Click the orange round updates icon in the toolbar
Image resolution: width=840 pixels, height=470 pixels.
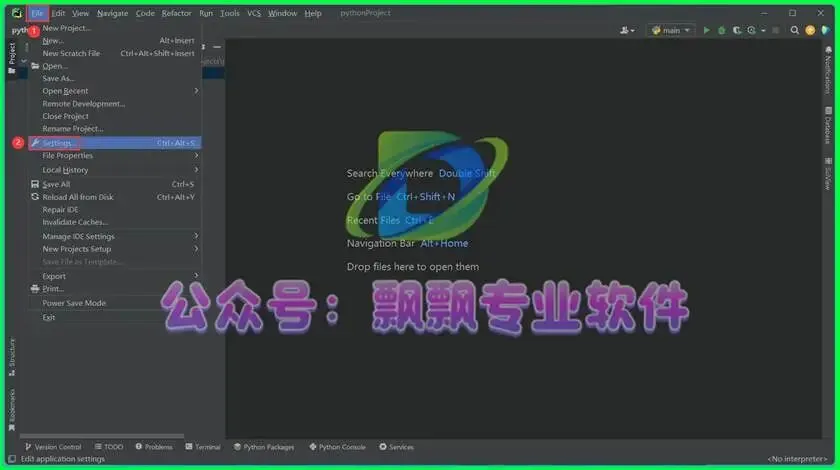pos(810,31)
